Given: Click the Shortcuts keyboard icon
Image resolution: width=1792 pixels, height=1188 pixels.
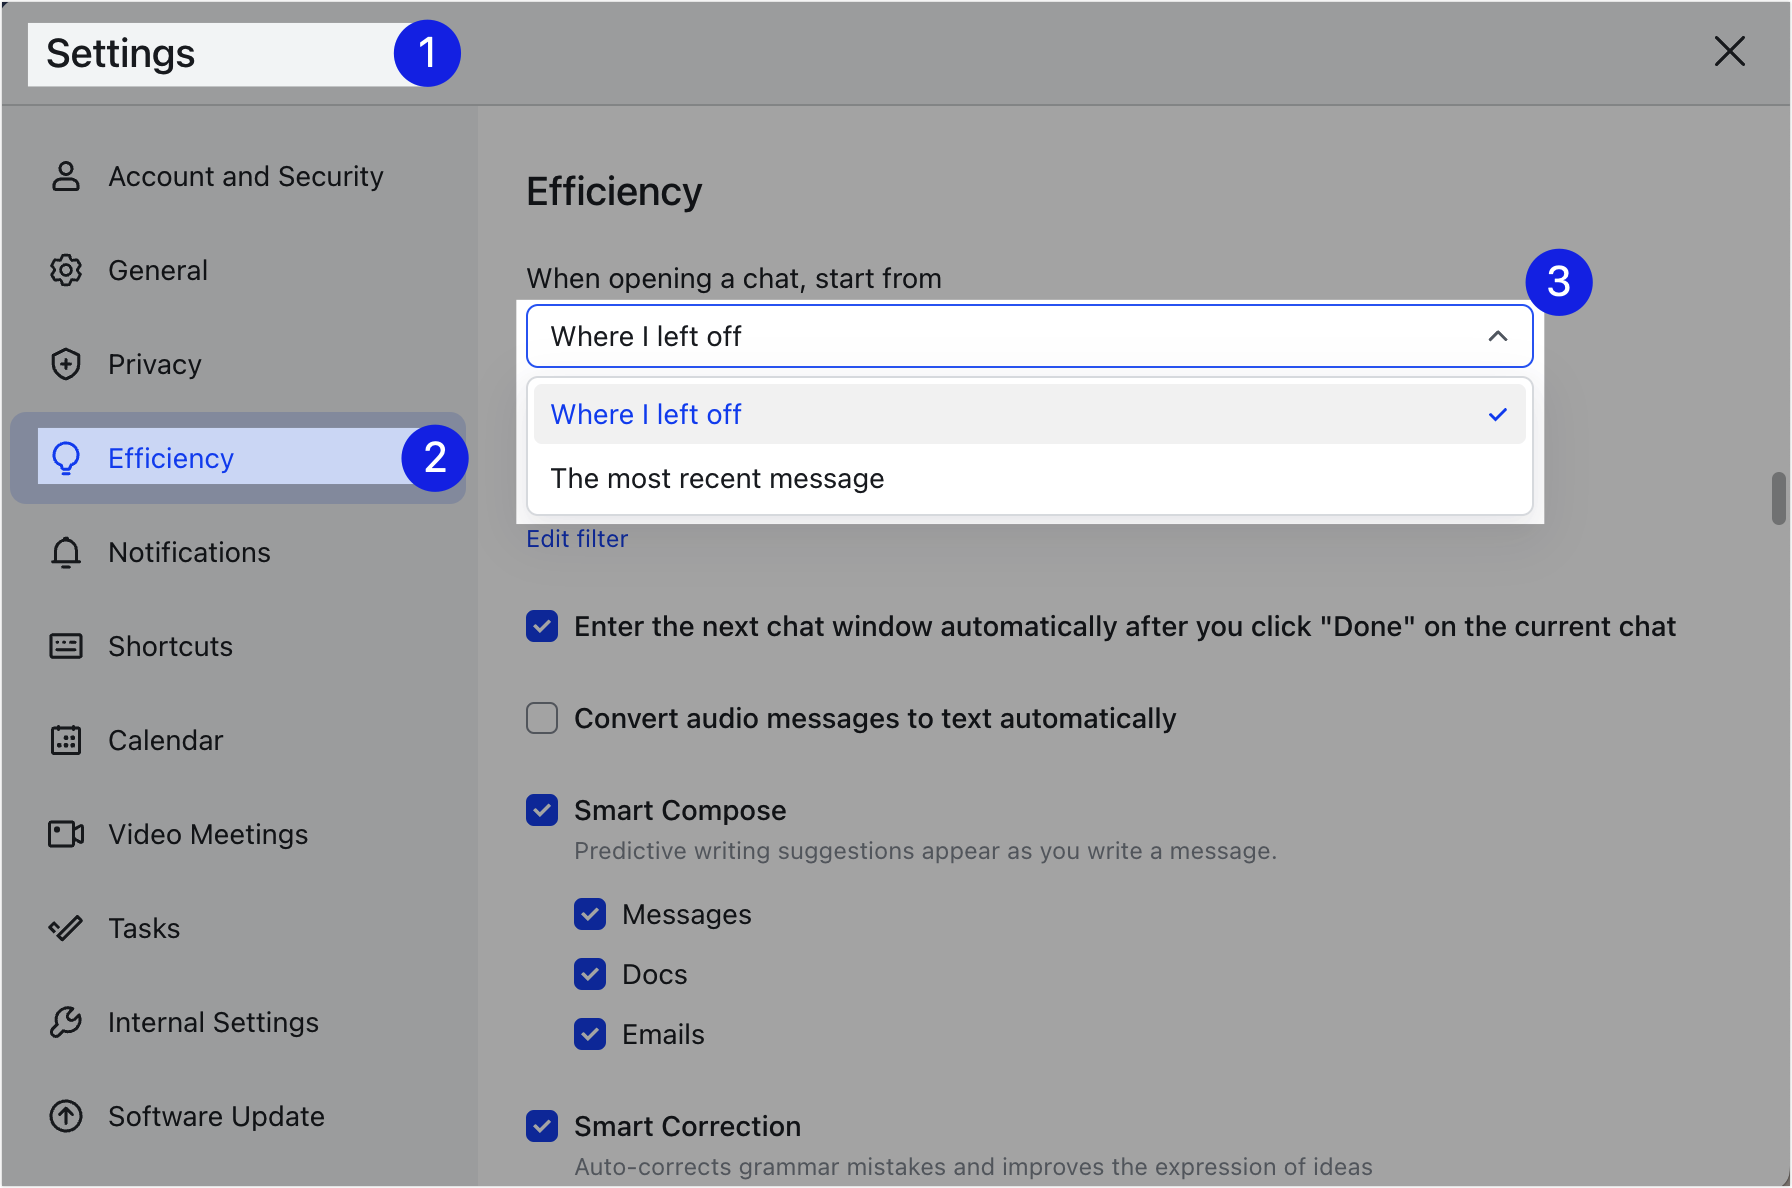Looking at the screenshot, I should coord(65,646).
